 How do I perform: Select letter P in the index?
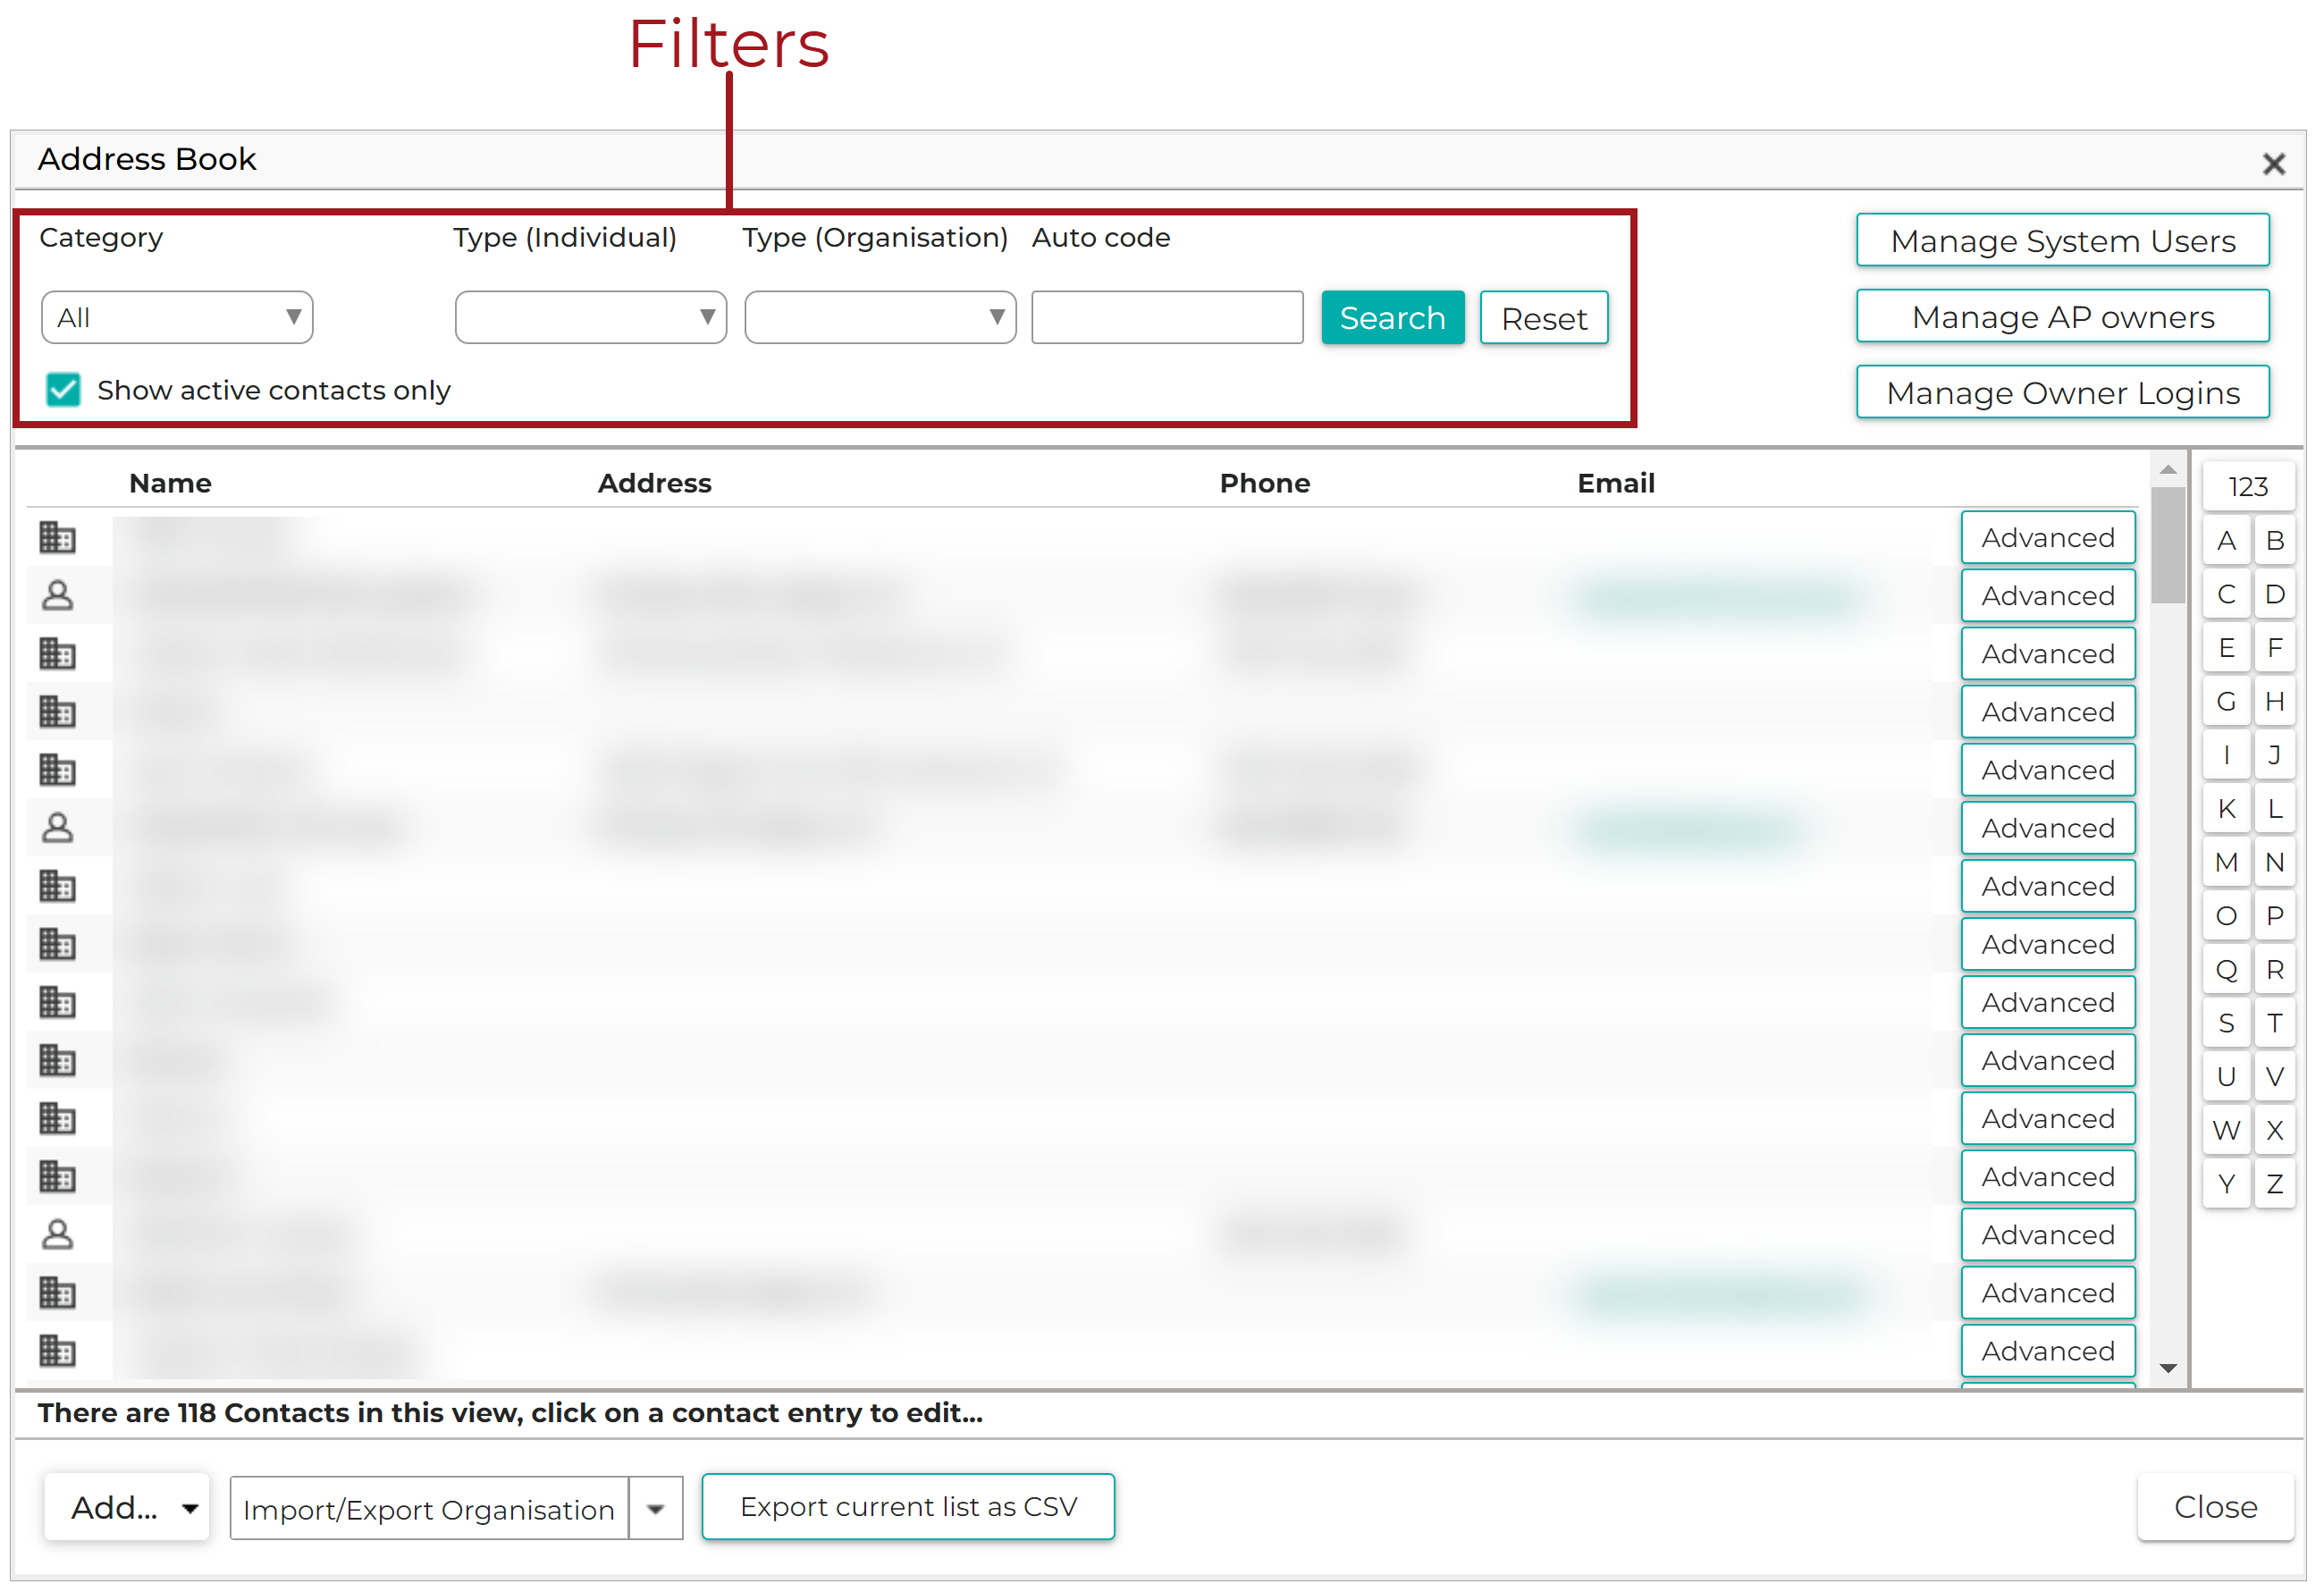click(2274, 916)
